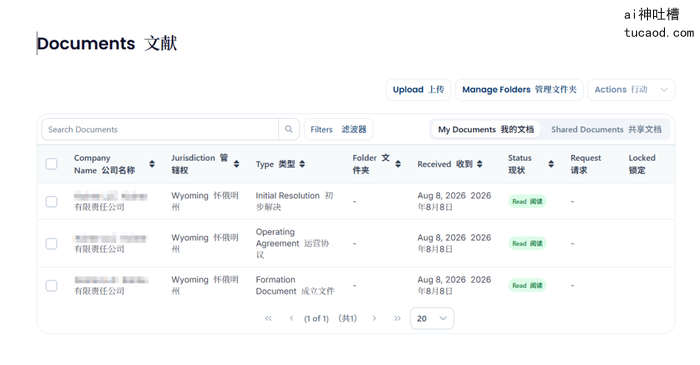Sort by Folder column

pyautogui.click(x=398, y=164)
